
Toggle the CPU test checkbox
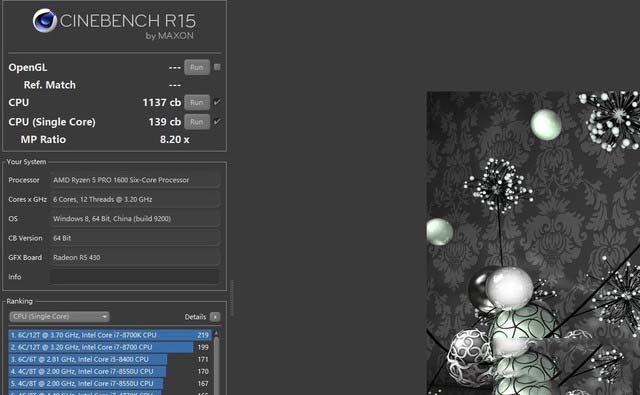[217, 102]
